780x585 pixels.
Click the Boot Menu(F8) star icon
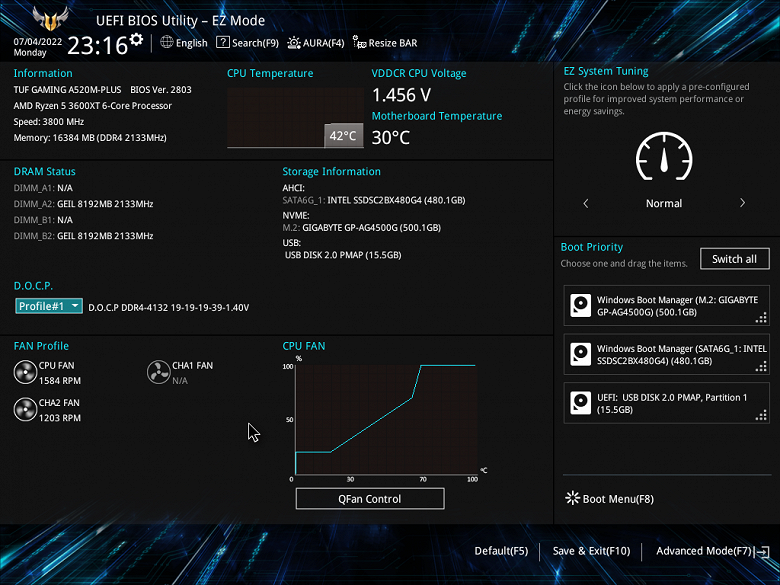click(573, 498)
